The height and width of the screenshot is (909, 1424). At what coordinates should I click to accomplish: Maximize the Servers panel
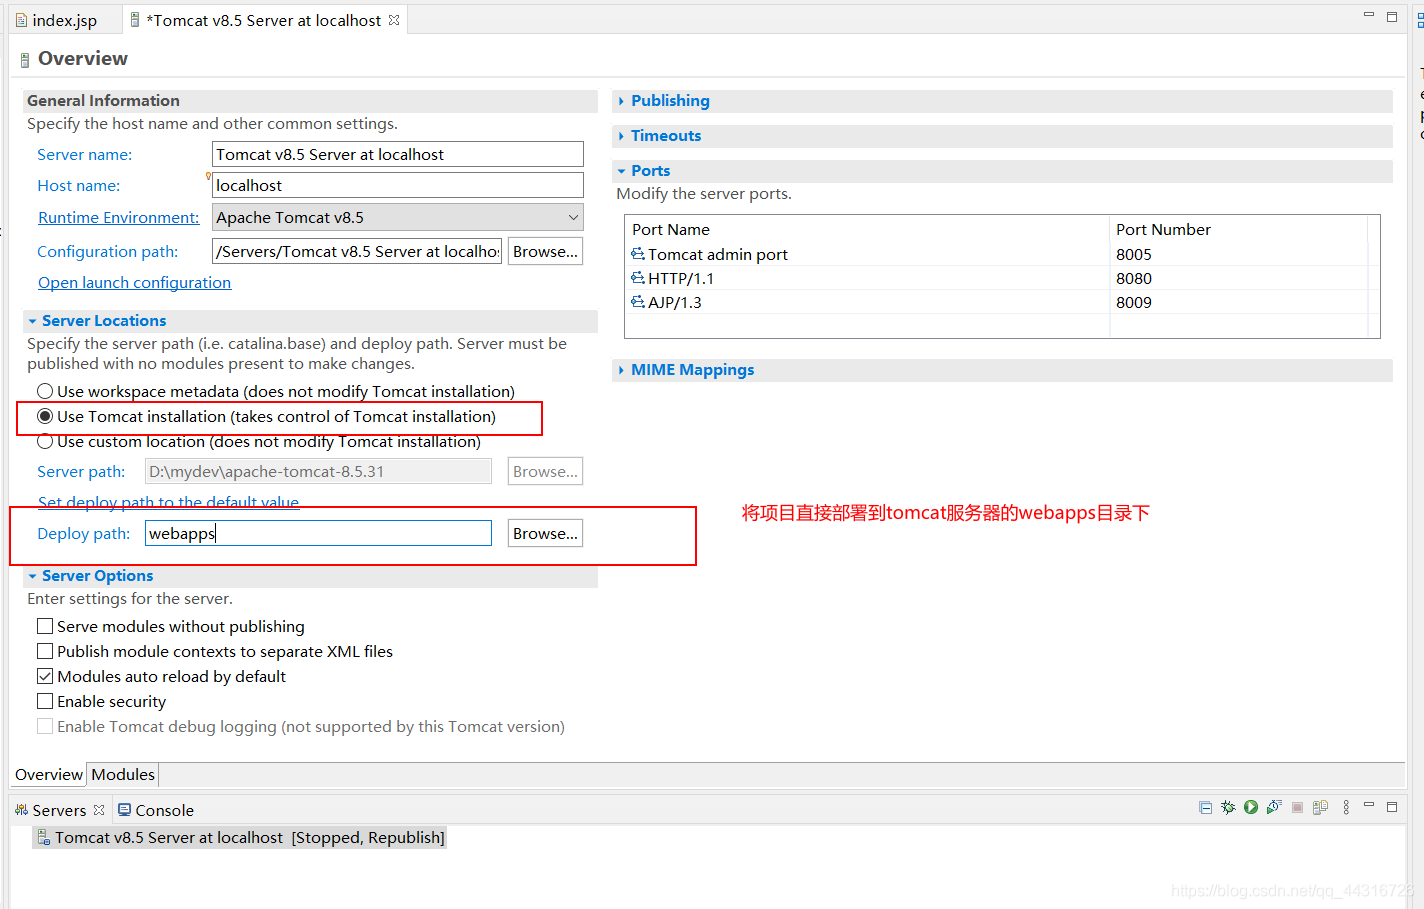point(1391,806)
